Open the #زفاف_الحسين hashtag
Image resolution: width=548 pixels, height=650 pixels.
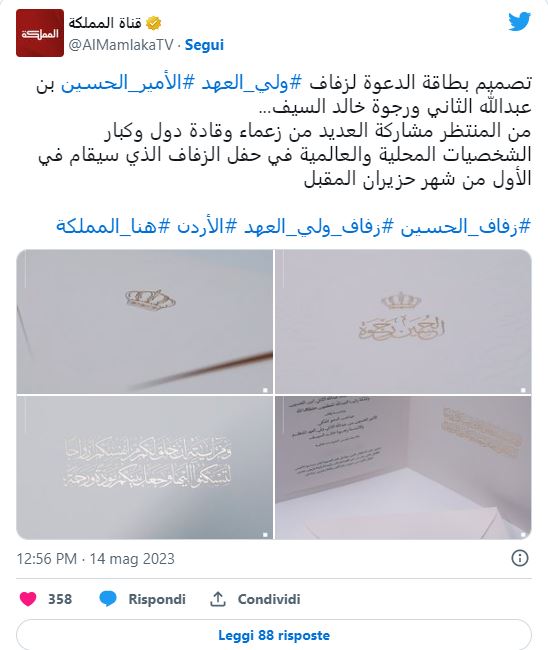pyautogui.click(x=466, y=227)
